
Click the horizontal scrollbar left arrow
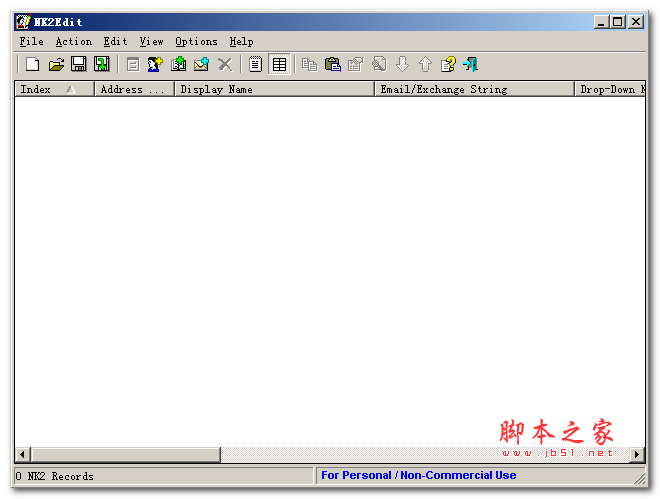click(22, 455)
